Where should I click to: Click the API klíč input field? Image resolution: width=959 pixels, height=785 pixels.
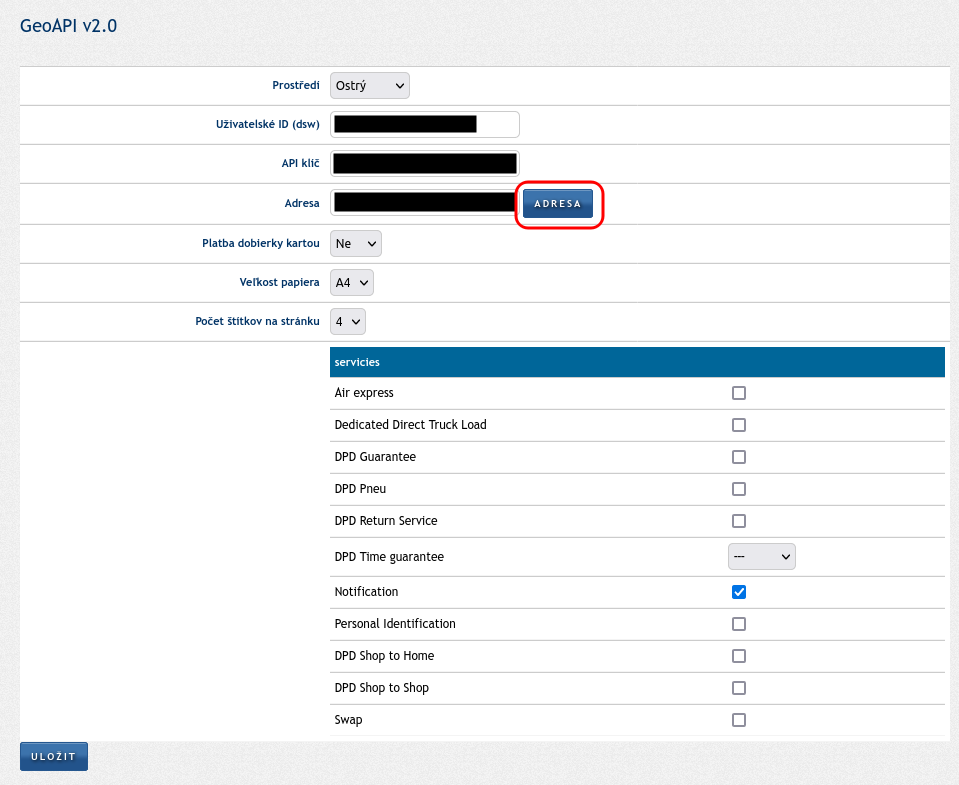424,164
